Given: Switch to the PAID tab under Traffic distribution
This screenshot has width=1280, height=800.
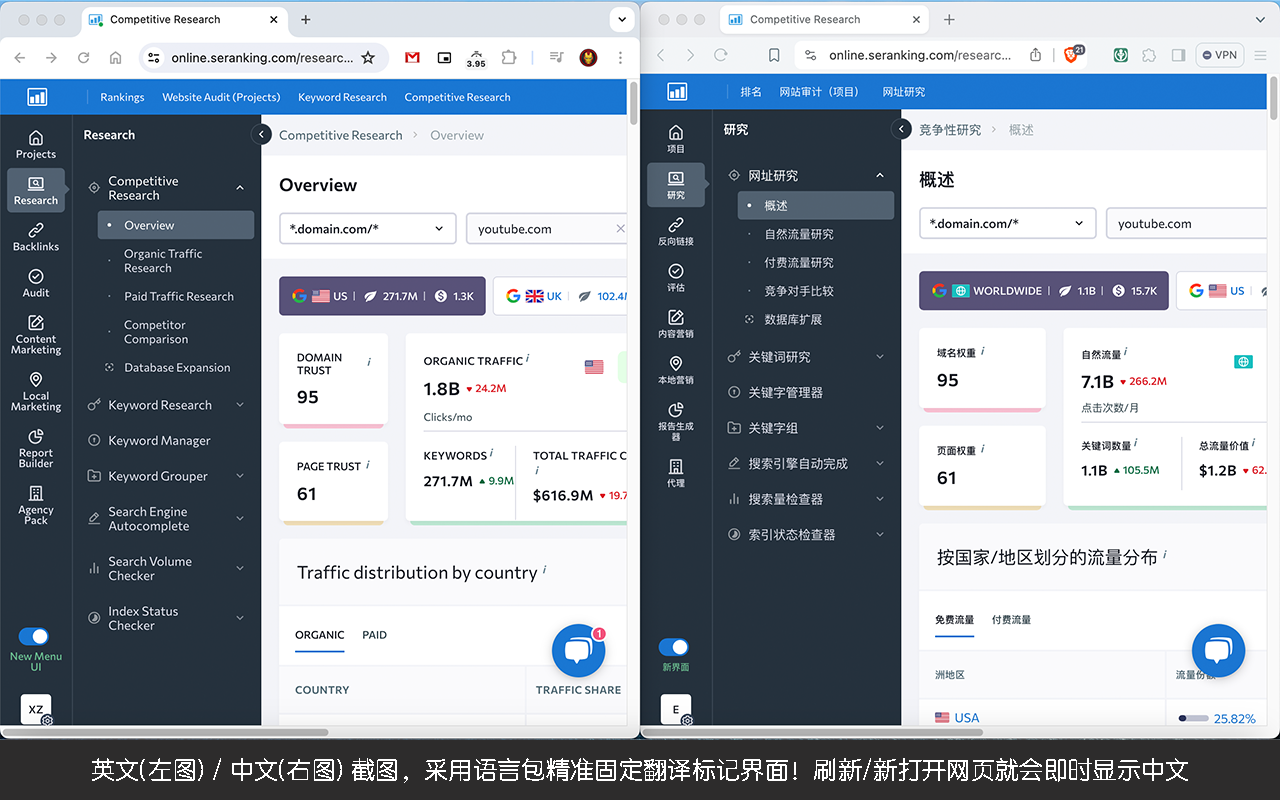Looking at the screenshot, I should [x=374, y=635].
